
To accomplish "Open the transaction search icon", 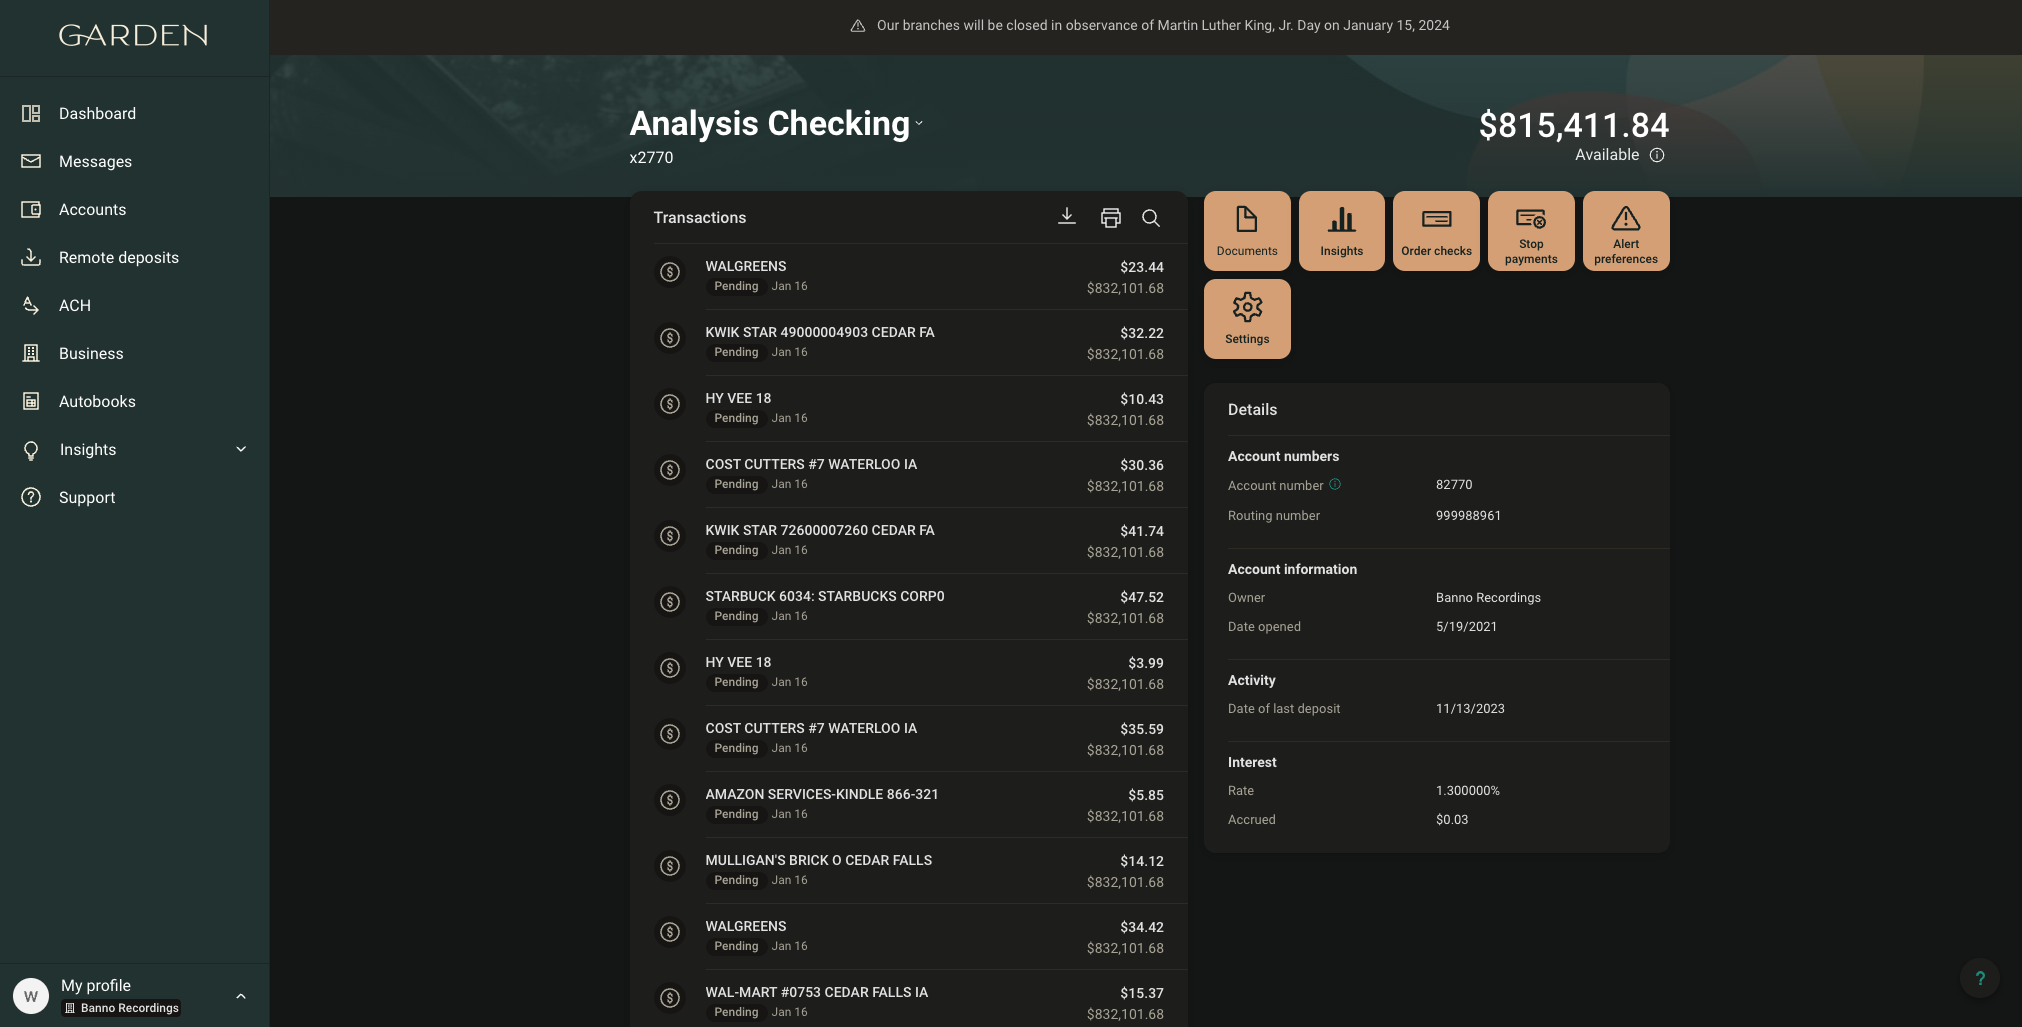I will pyautogui.click(x=1151, y=217).
